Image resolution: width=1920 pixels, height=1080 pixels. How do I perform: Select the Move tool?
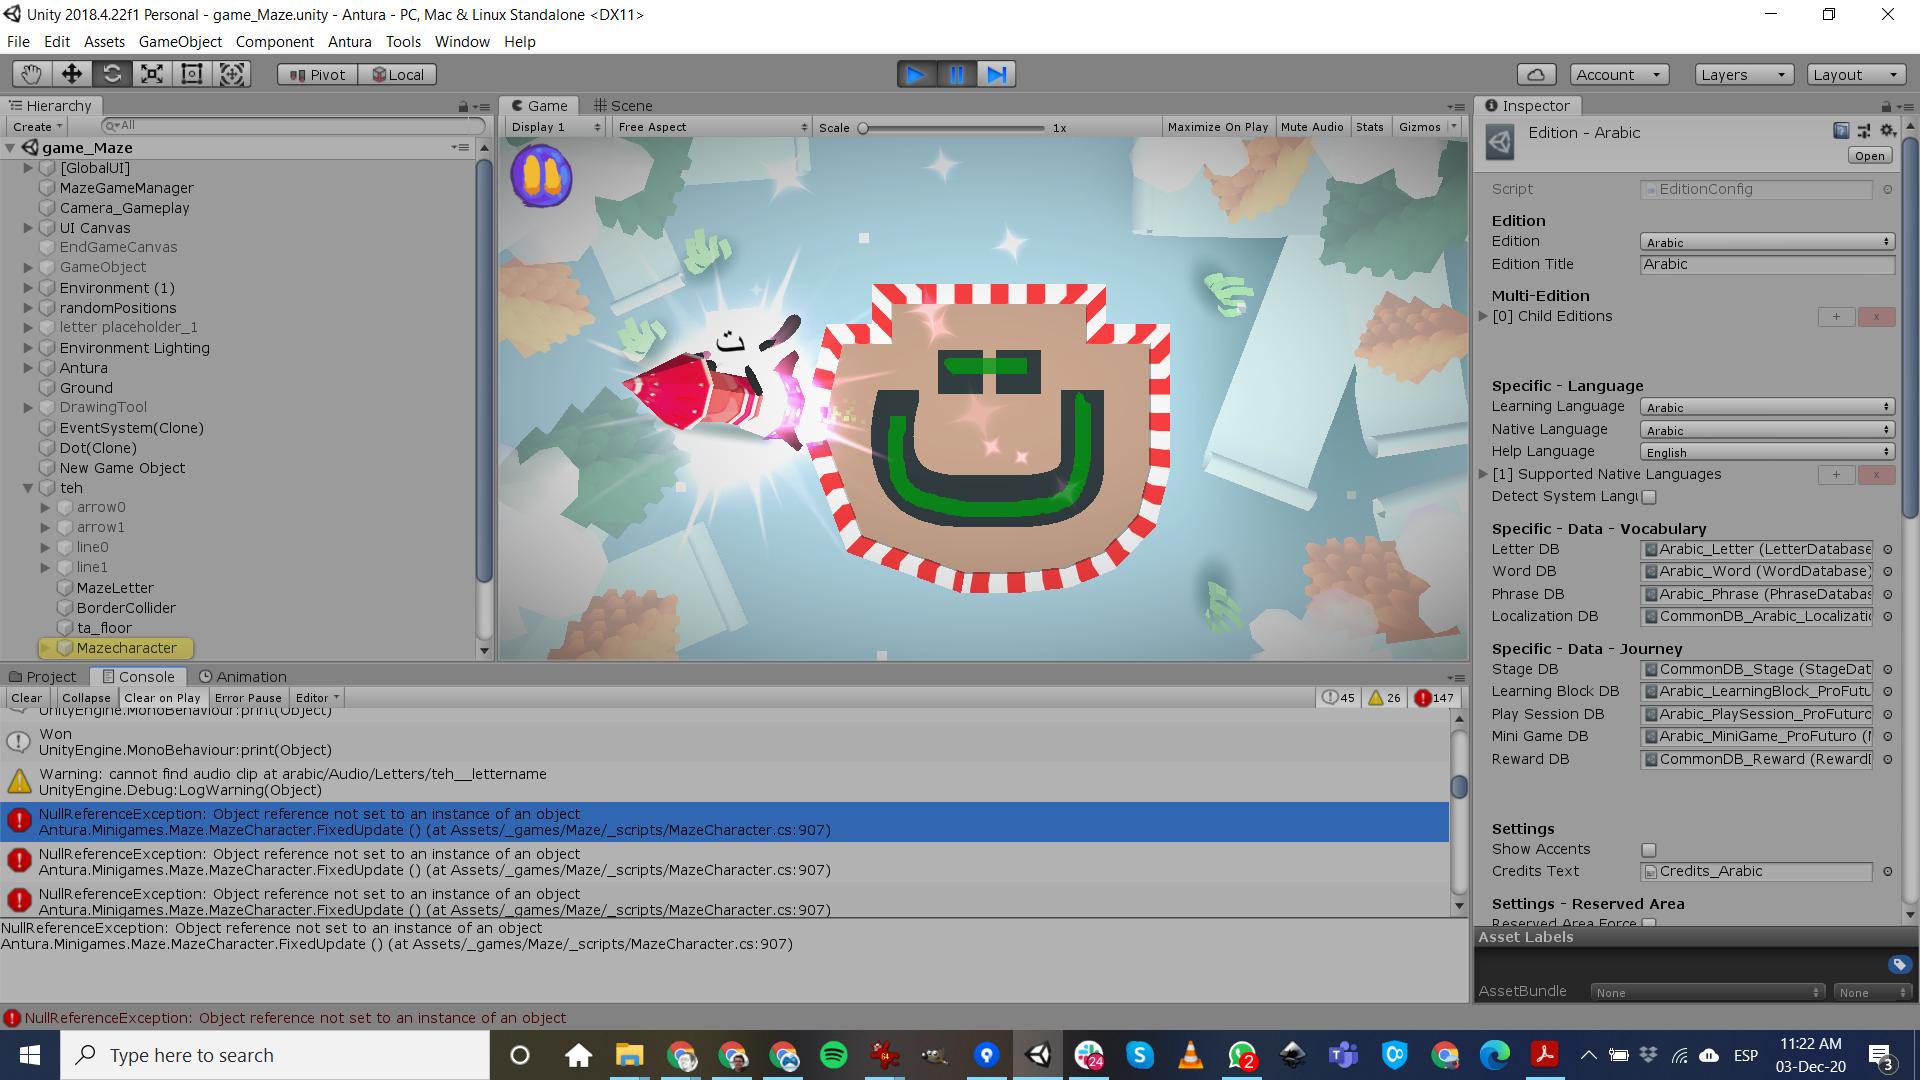tap(71, 73)
